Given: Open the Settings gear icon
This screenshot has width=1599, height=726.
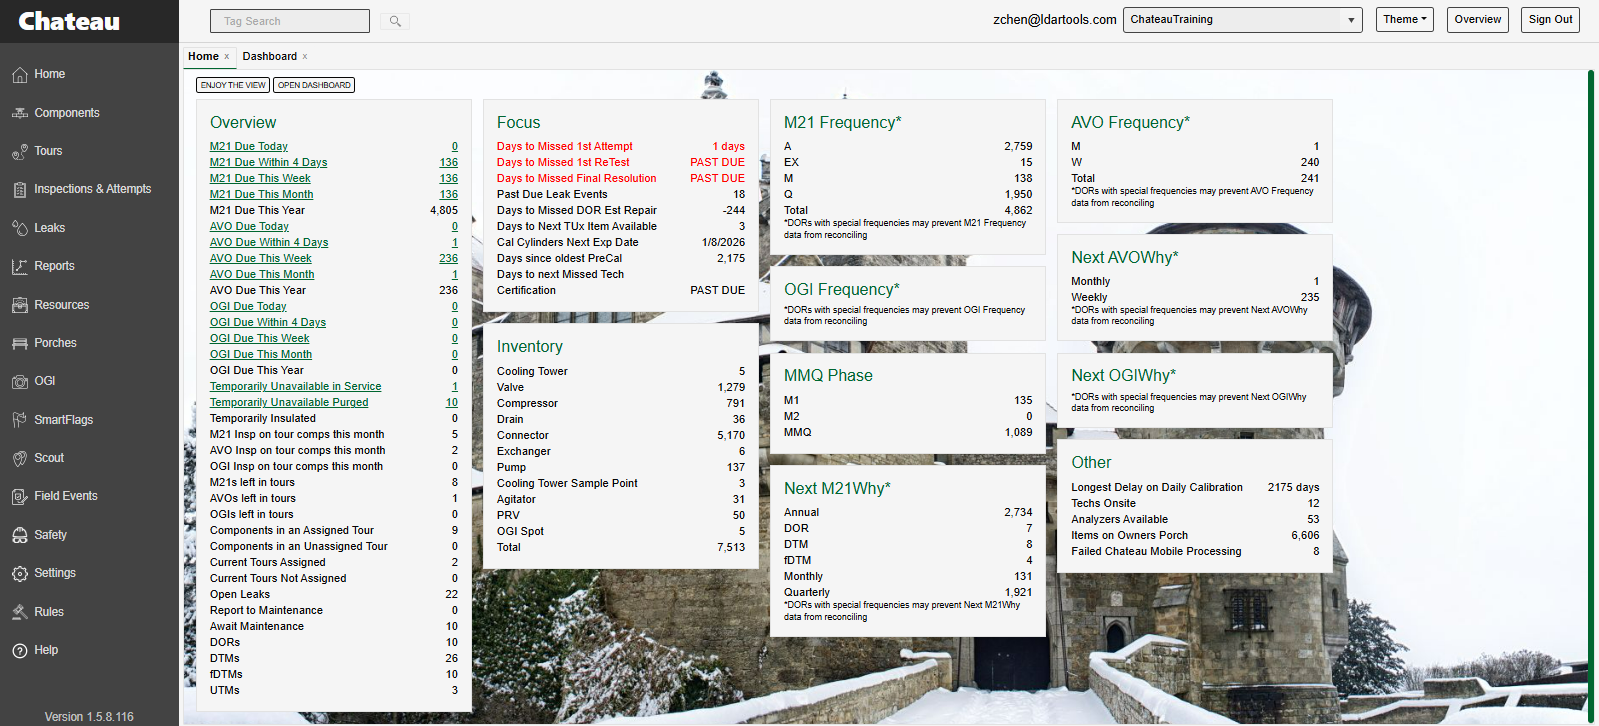Looking at the screenshot, I should click(x=20, y=574).
